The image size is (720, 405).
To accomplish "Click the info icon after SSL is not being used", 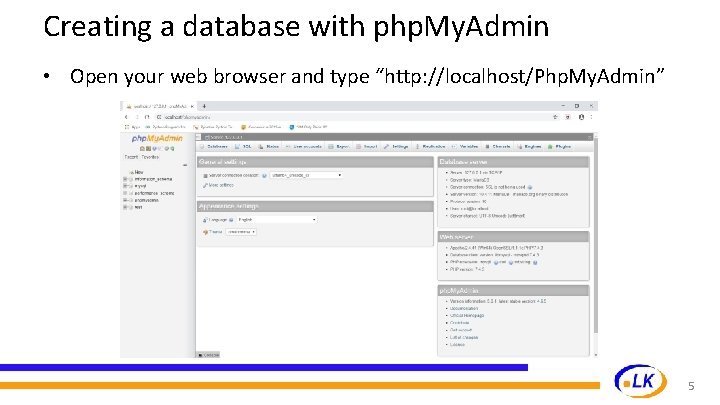I will pyautogui.click(x=530, y=187).
